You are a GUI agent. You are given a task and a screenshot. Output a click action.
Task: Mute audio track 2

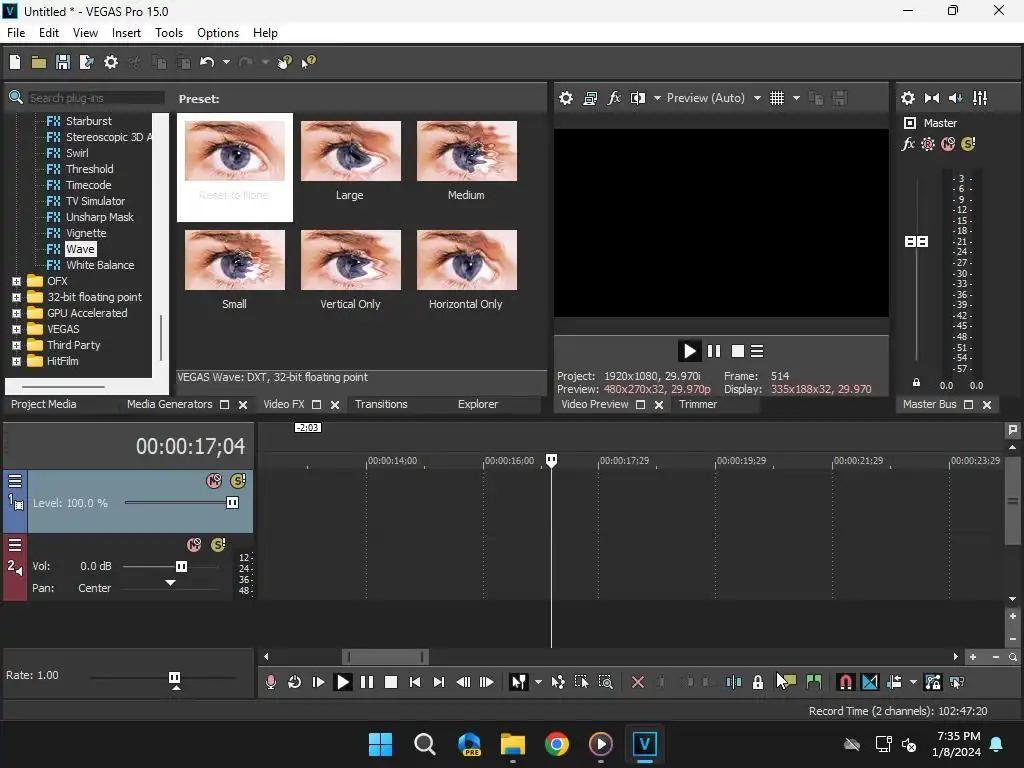(194, 545)
